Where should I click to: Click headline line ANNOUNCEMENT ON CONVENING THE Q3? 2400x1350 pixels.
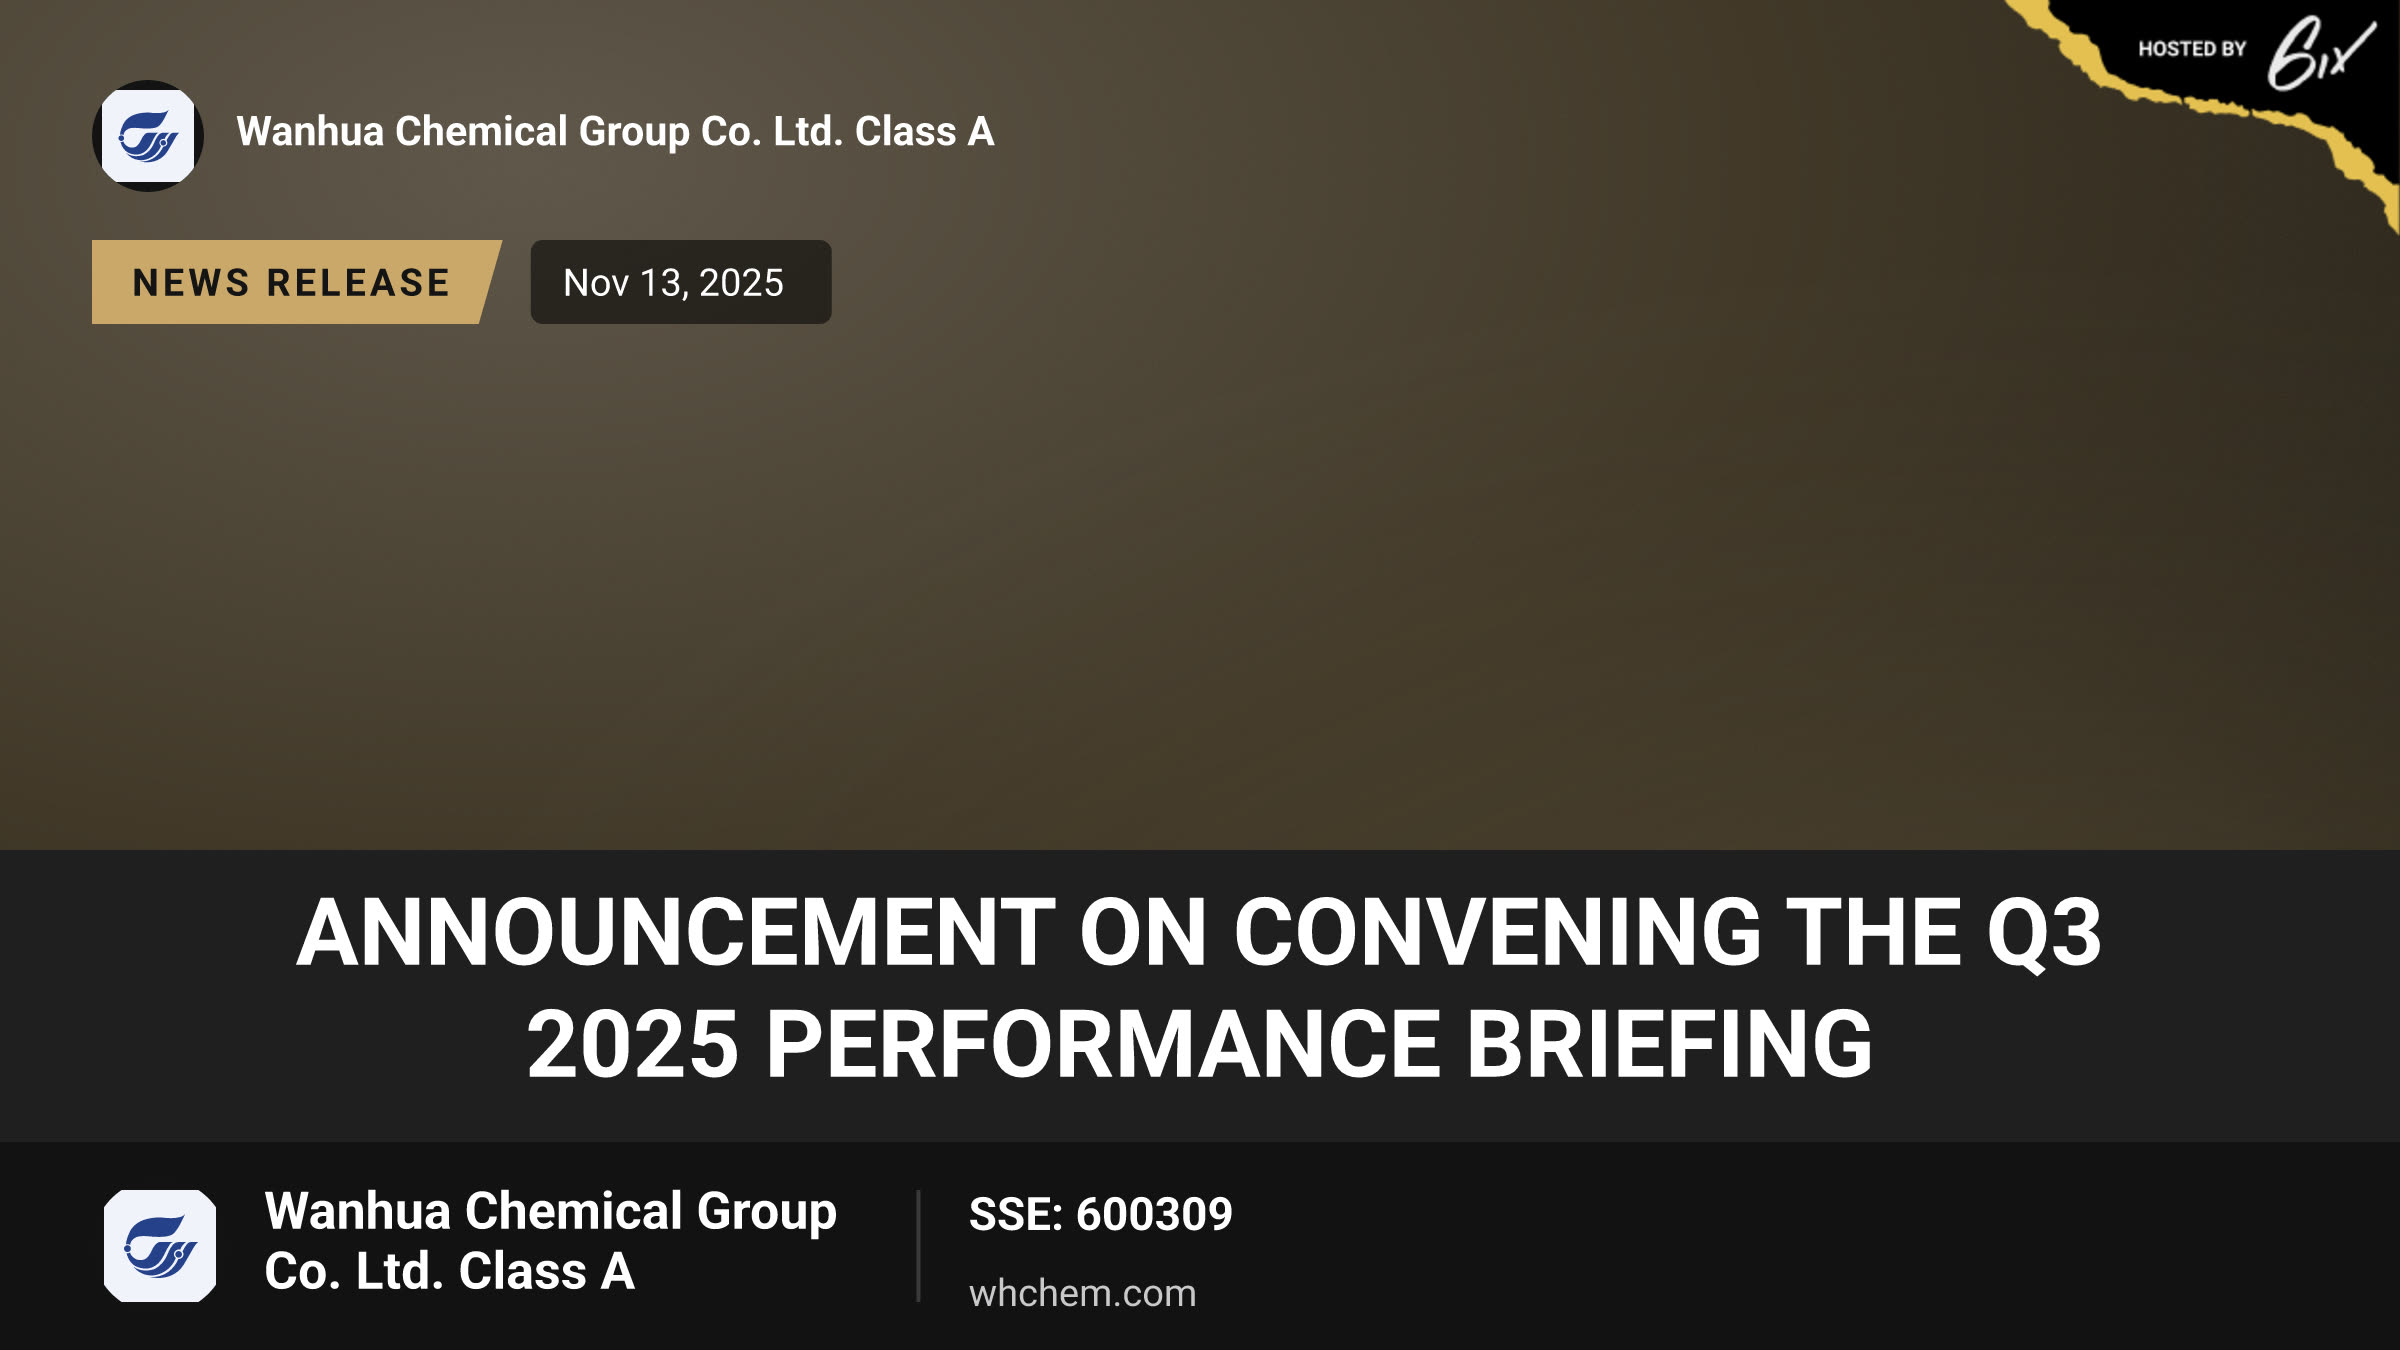(x=1199, y=932)
